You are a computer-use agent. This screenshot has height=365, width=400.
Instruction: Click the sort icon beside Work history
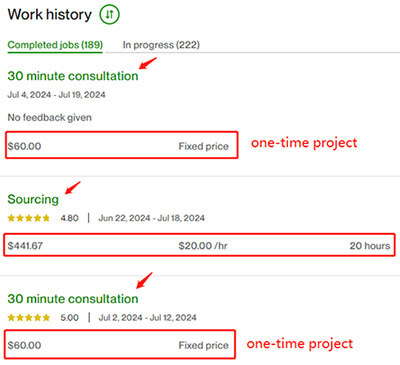click(109, 14)
